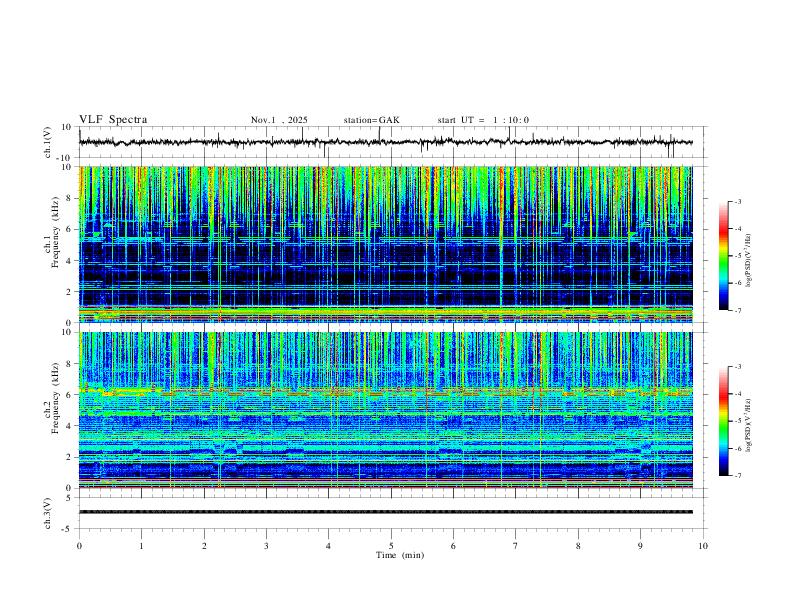Click the ch.1 spectrogram panel
The image size is (792, 612).
click(385, 244)
